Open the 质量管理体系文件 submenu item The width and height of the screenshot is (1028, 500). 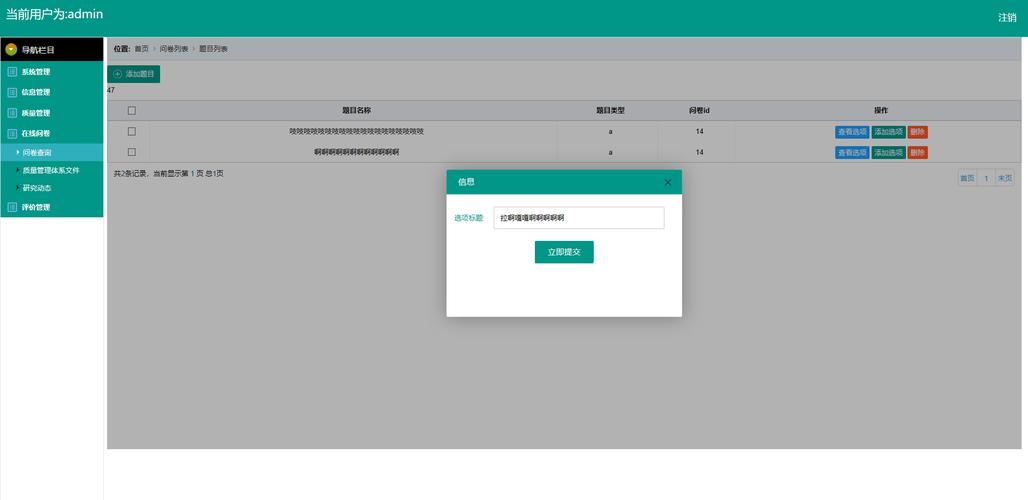point(52,170)
